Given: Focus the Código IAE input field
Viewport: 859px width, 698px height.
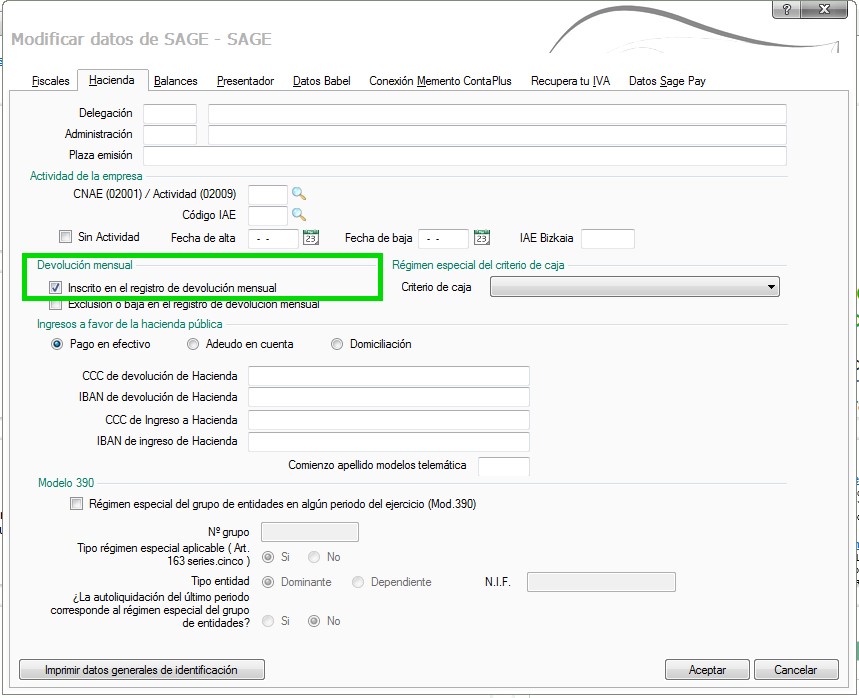Looking at the screenshot, I should [x=268, y=215].
